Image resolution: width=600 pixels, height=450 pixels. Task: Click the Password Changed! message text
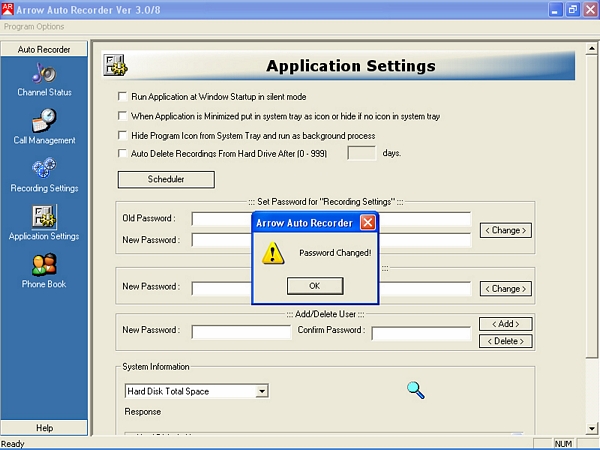(x=335, y=253)
